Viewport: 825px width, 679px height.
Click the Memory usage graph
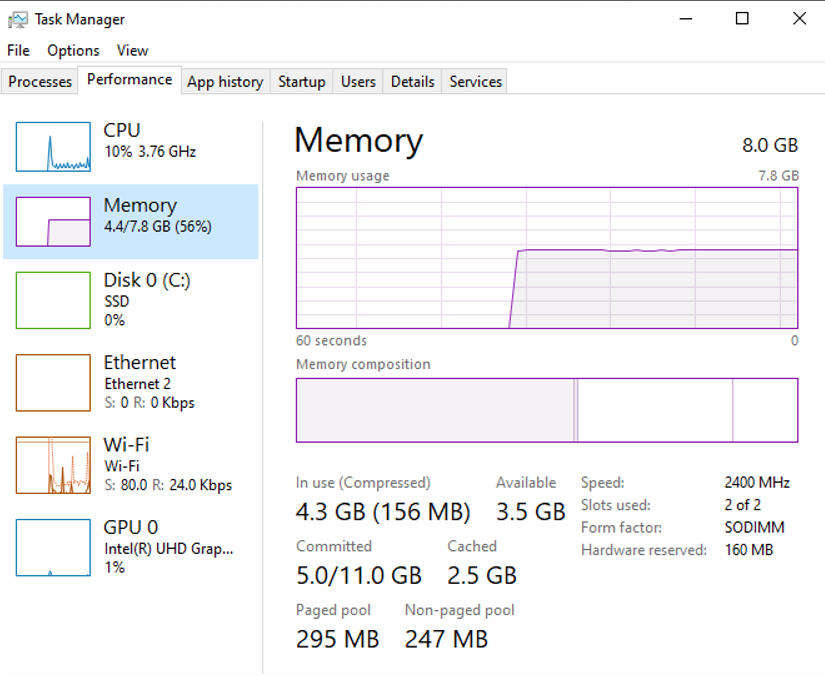coord(546,258)
